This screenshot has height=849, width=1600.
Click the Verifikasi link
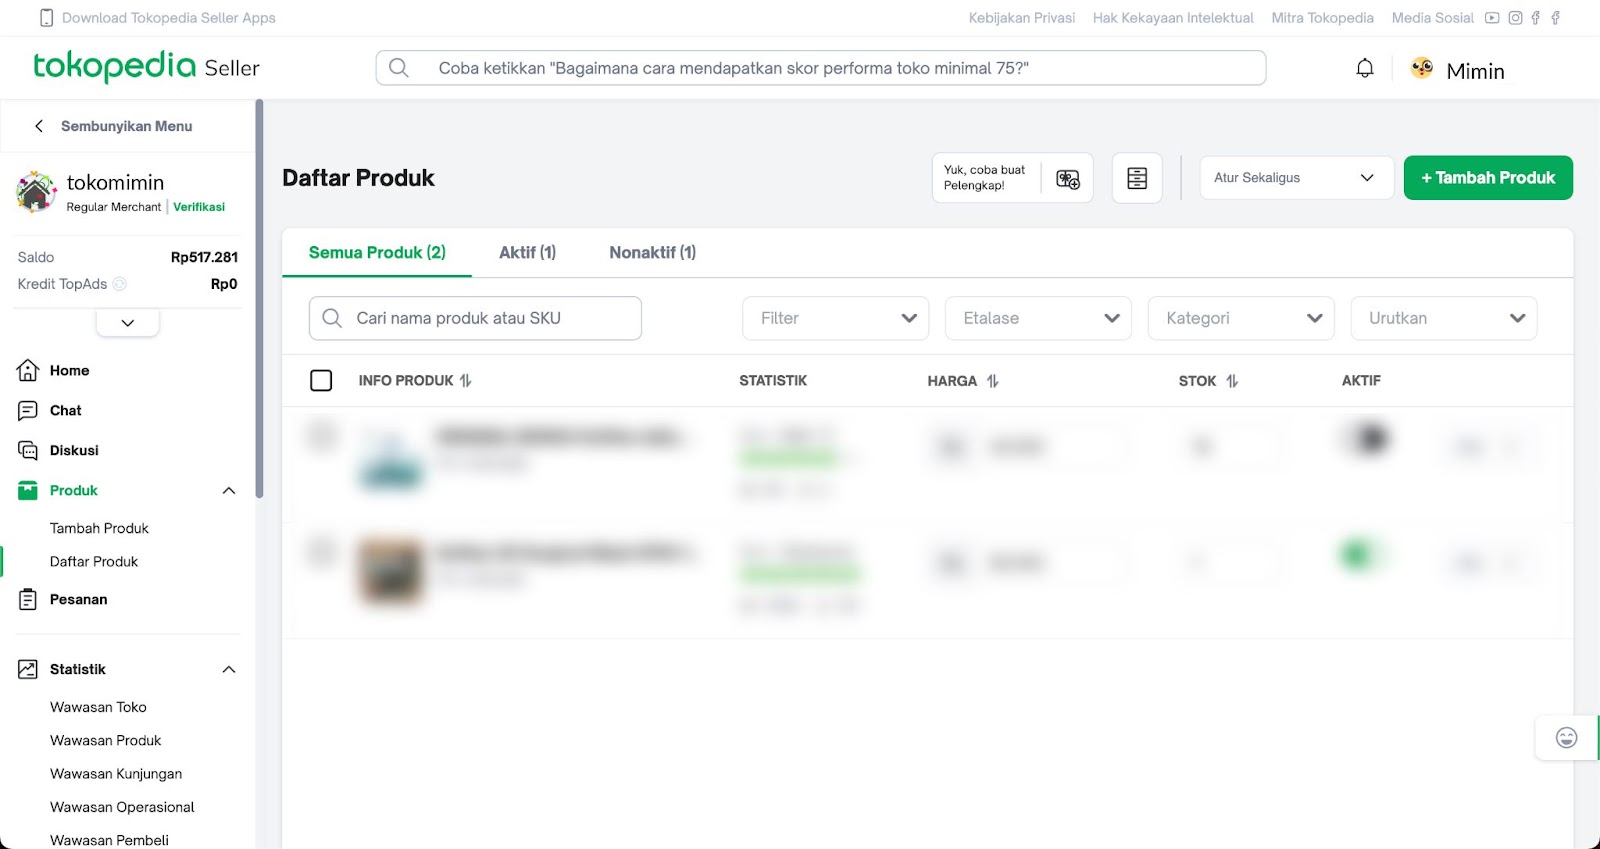[199, 207]
